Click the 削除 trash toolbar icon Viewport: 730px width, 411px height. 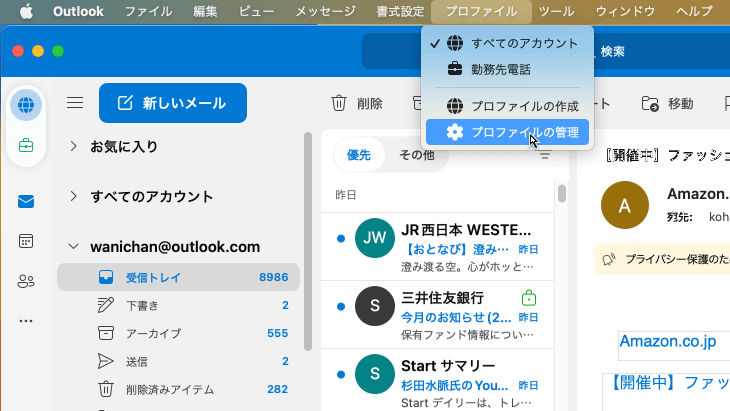[339, 103]
